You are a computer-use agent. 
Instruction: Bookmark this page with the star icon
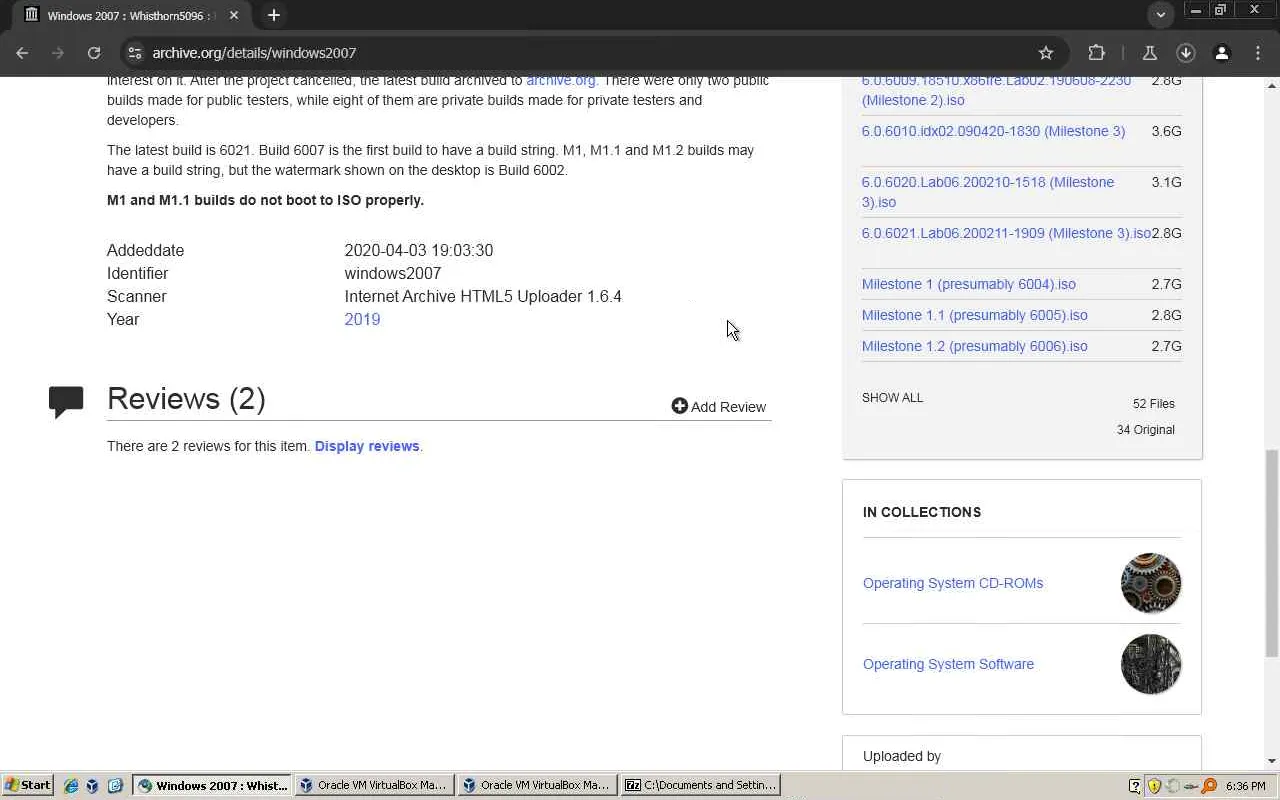click(x=1046, y=53)
